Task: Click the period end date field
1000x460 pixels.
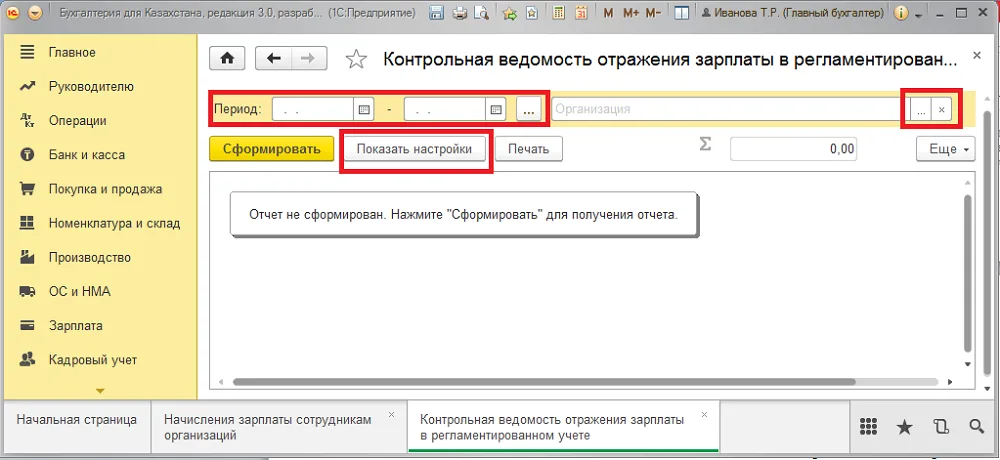Action: [x=445, y=109]
